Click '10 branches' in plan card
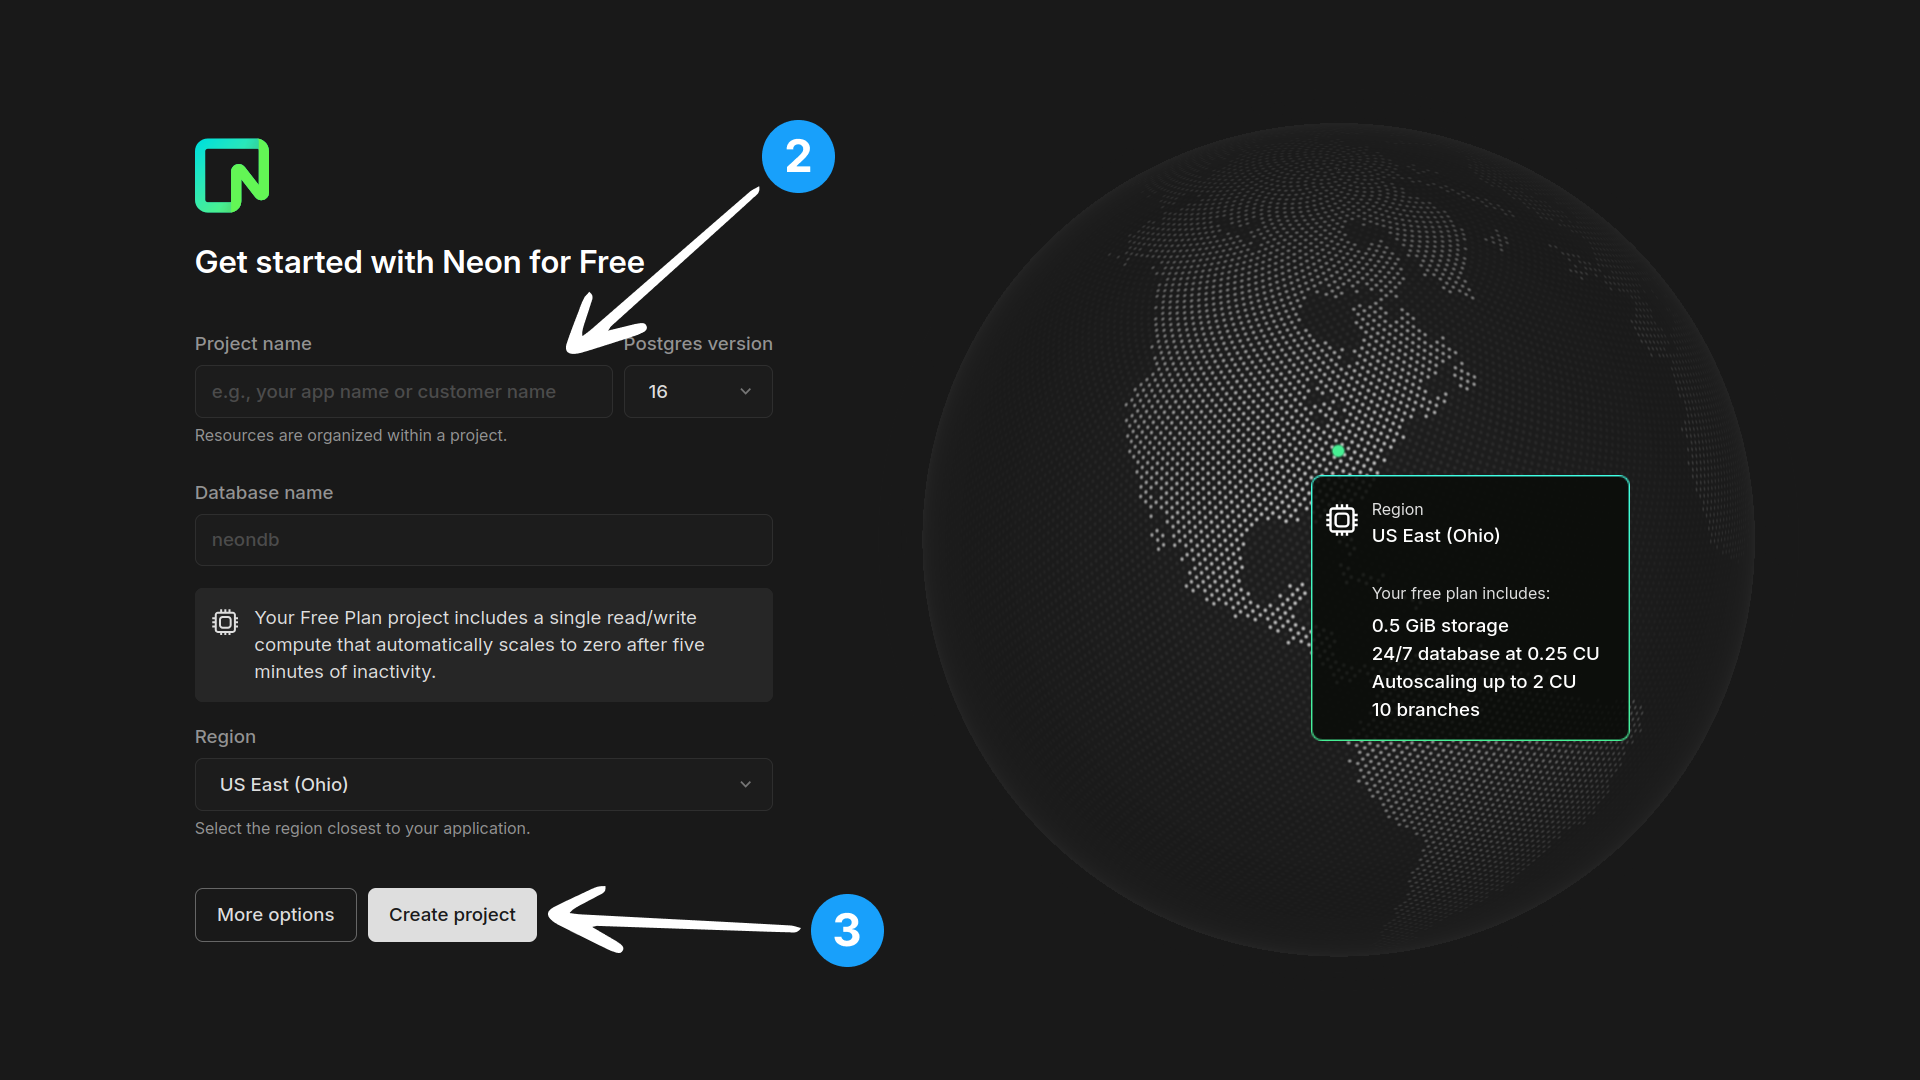Screen dimensions: 1920x1080 point(1426,710)
